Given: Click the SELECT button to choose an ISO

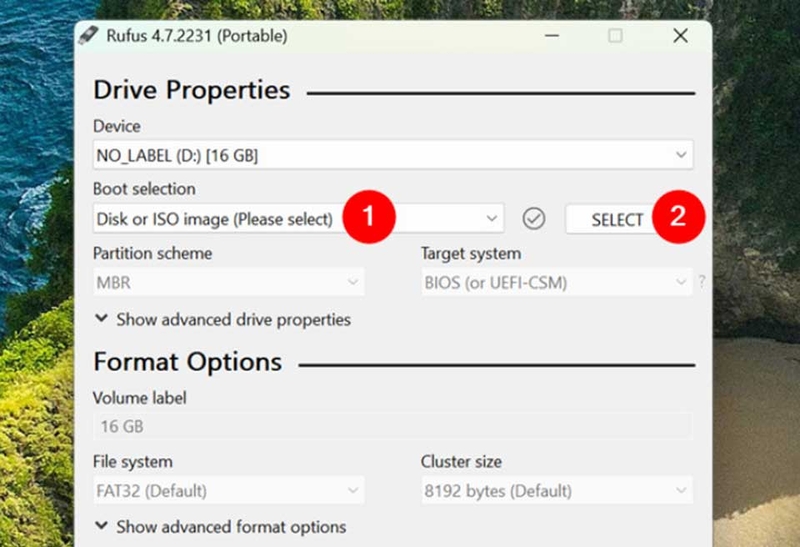Looking at the screenshot, I should click(617, 220).
